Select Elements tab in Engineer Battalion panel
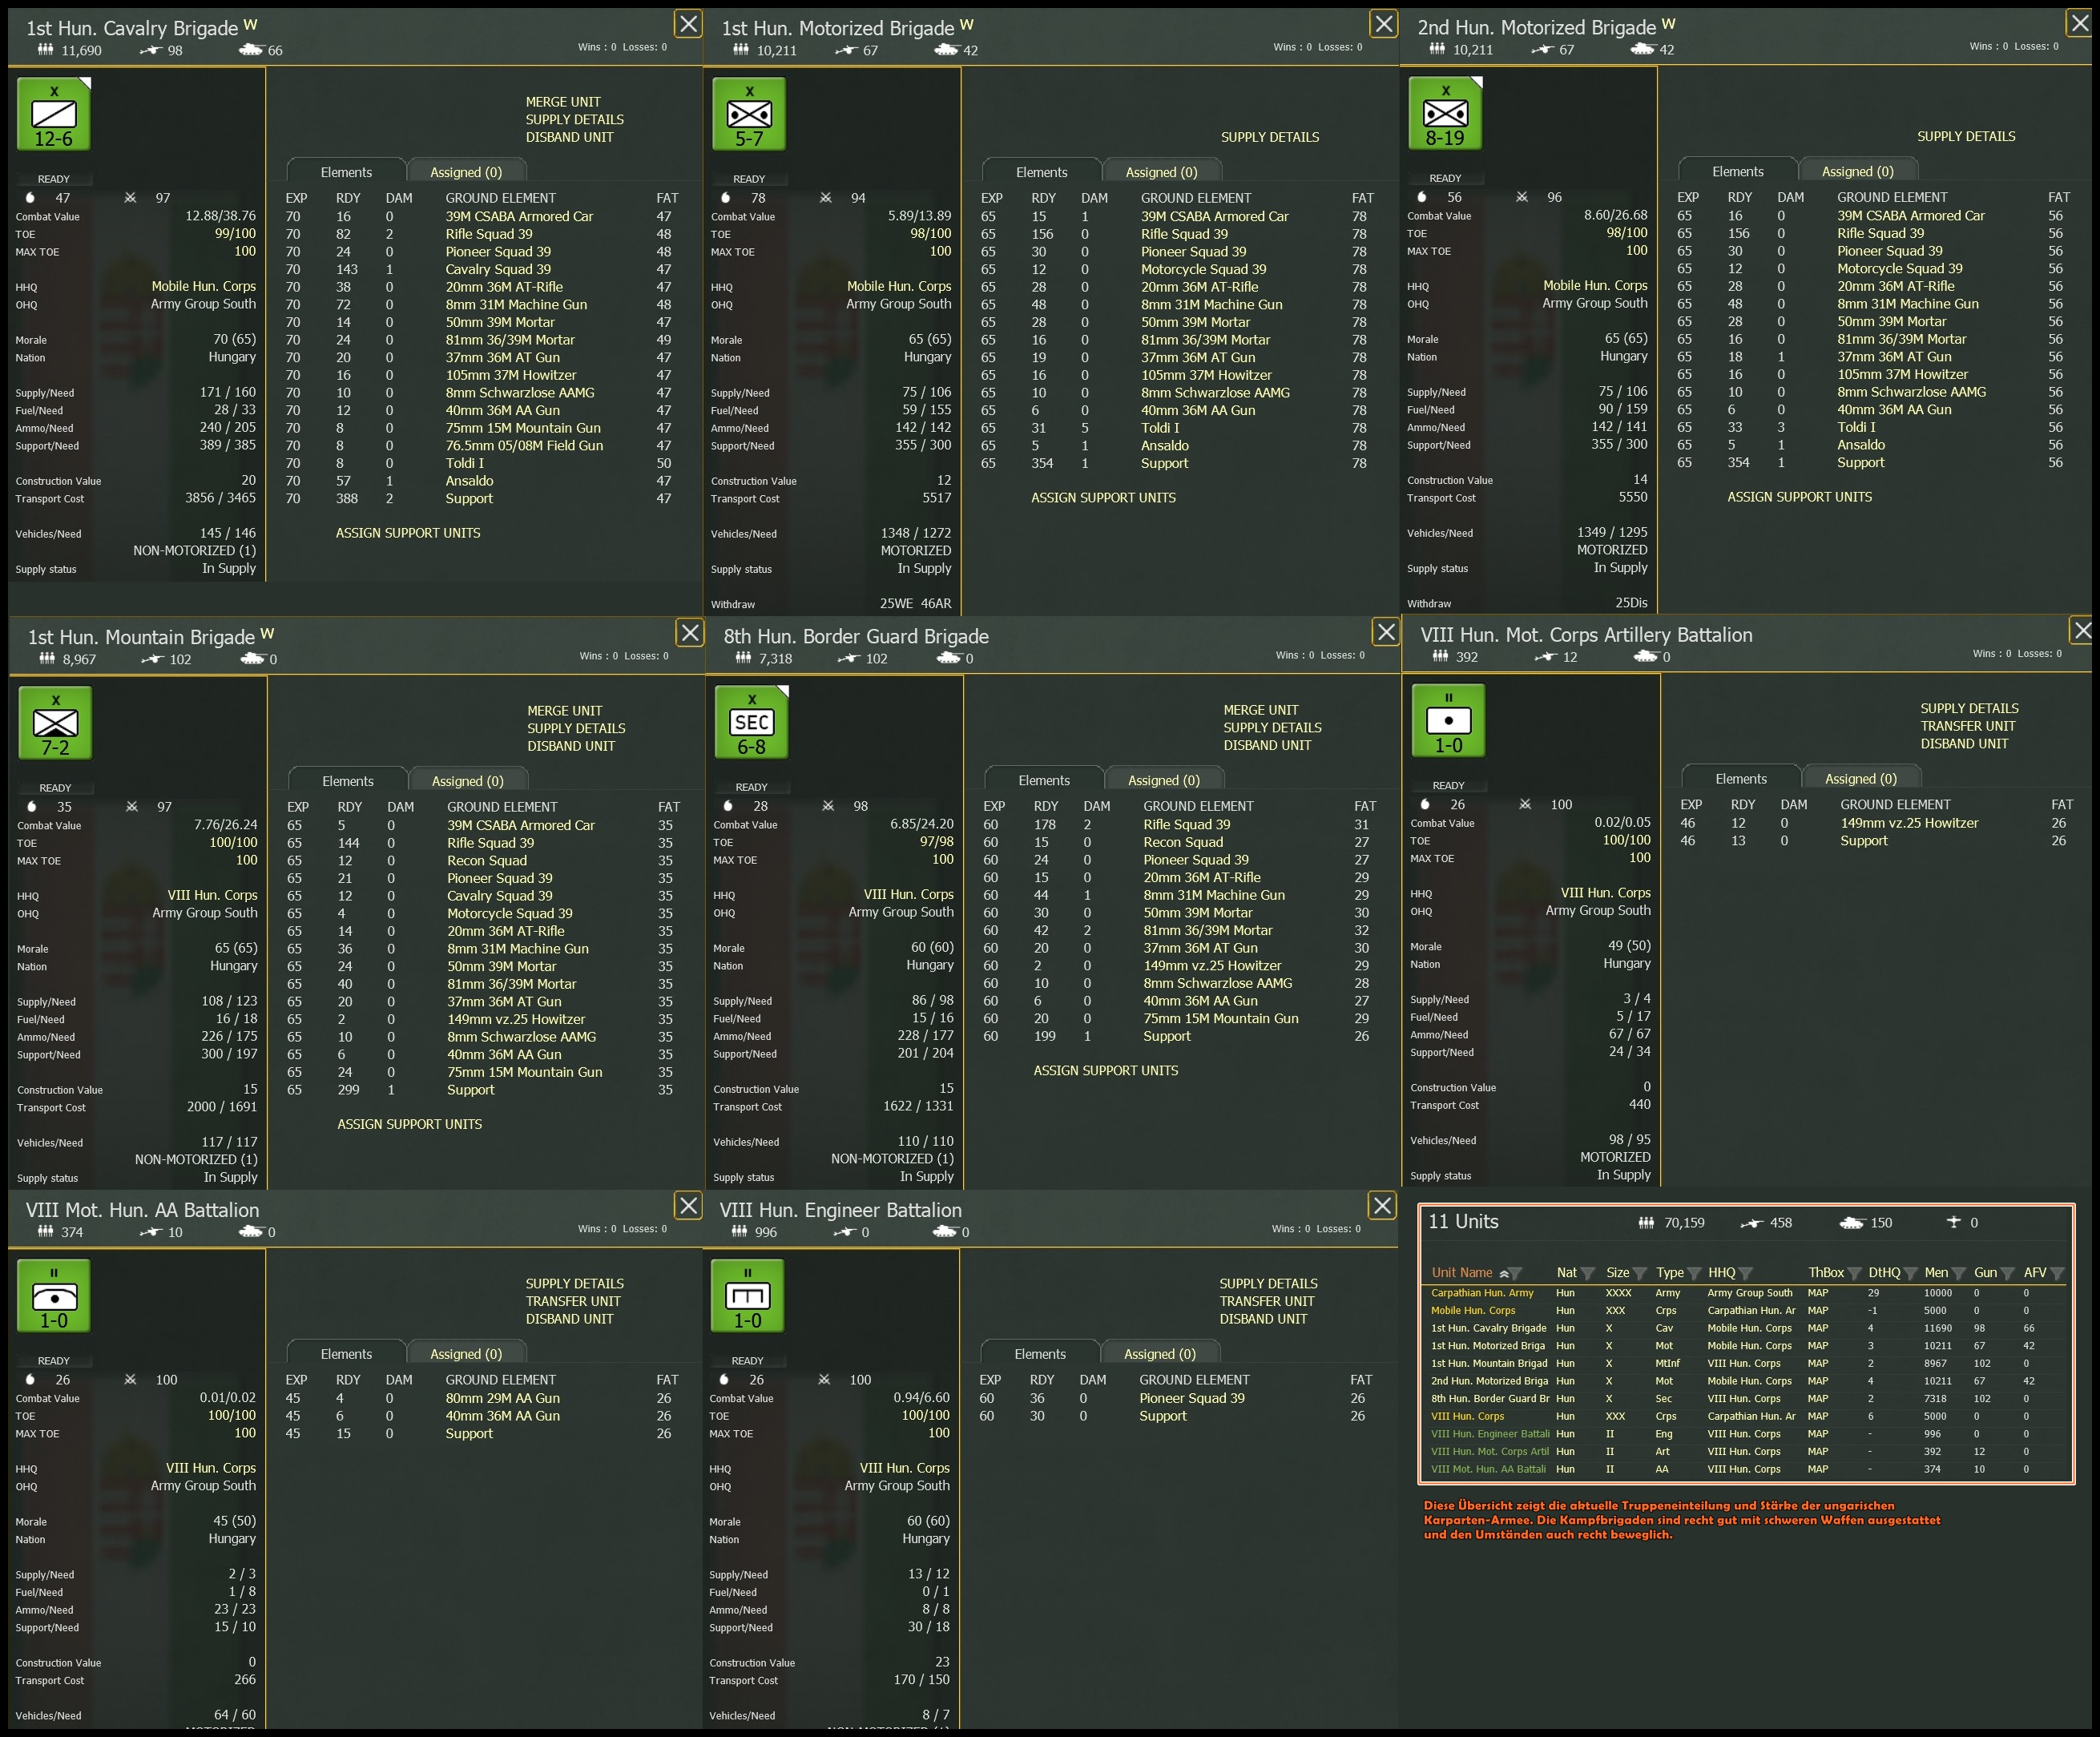Image resolution: width=2100 pixels, height=1737 pixels. (x=1040, y=1354)
